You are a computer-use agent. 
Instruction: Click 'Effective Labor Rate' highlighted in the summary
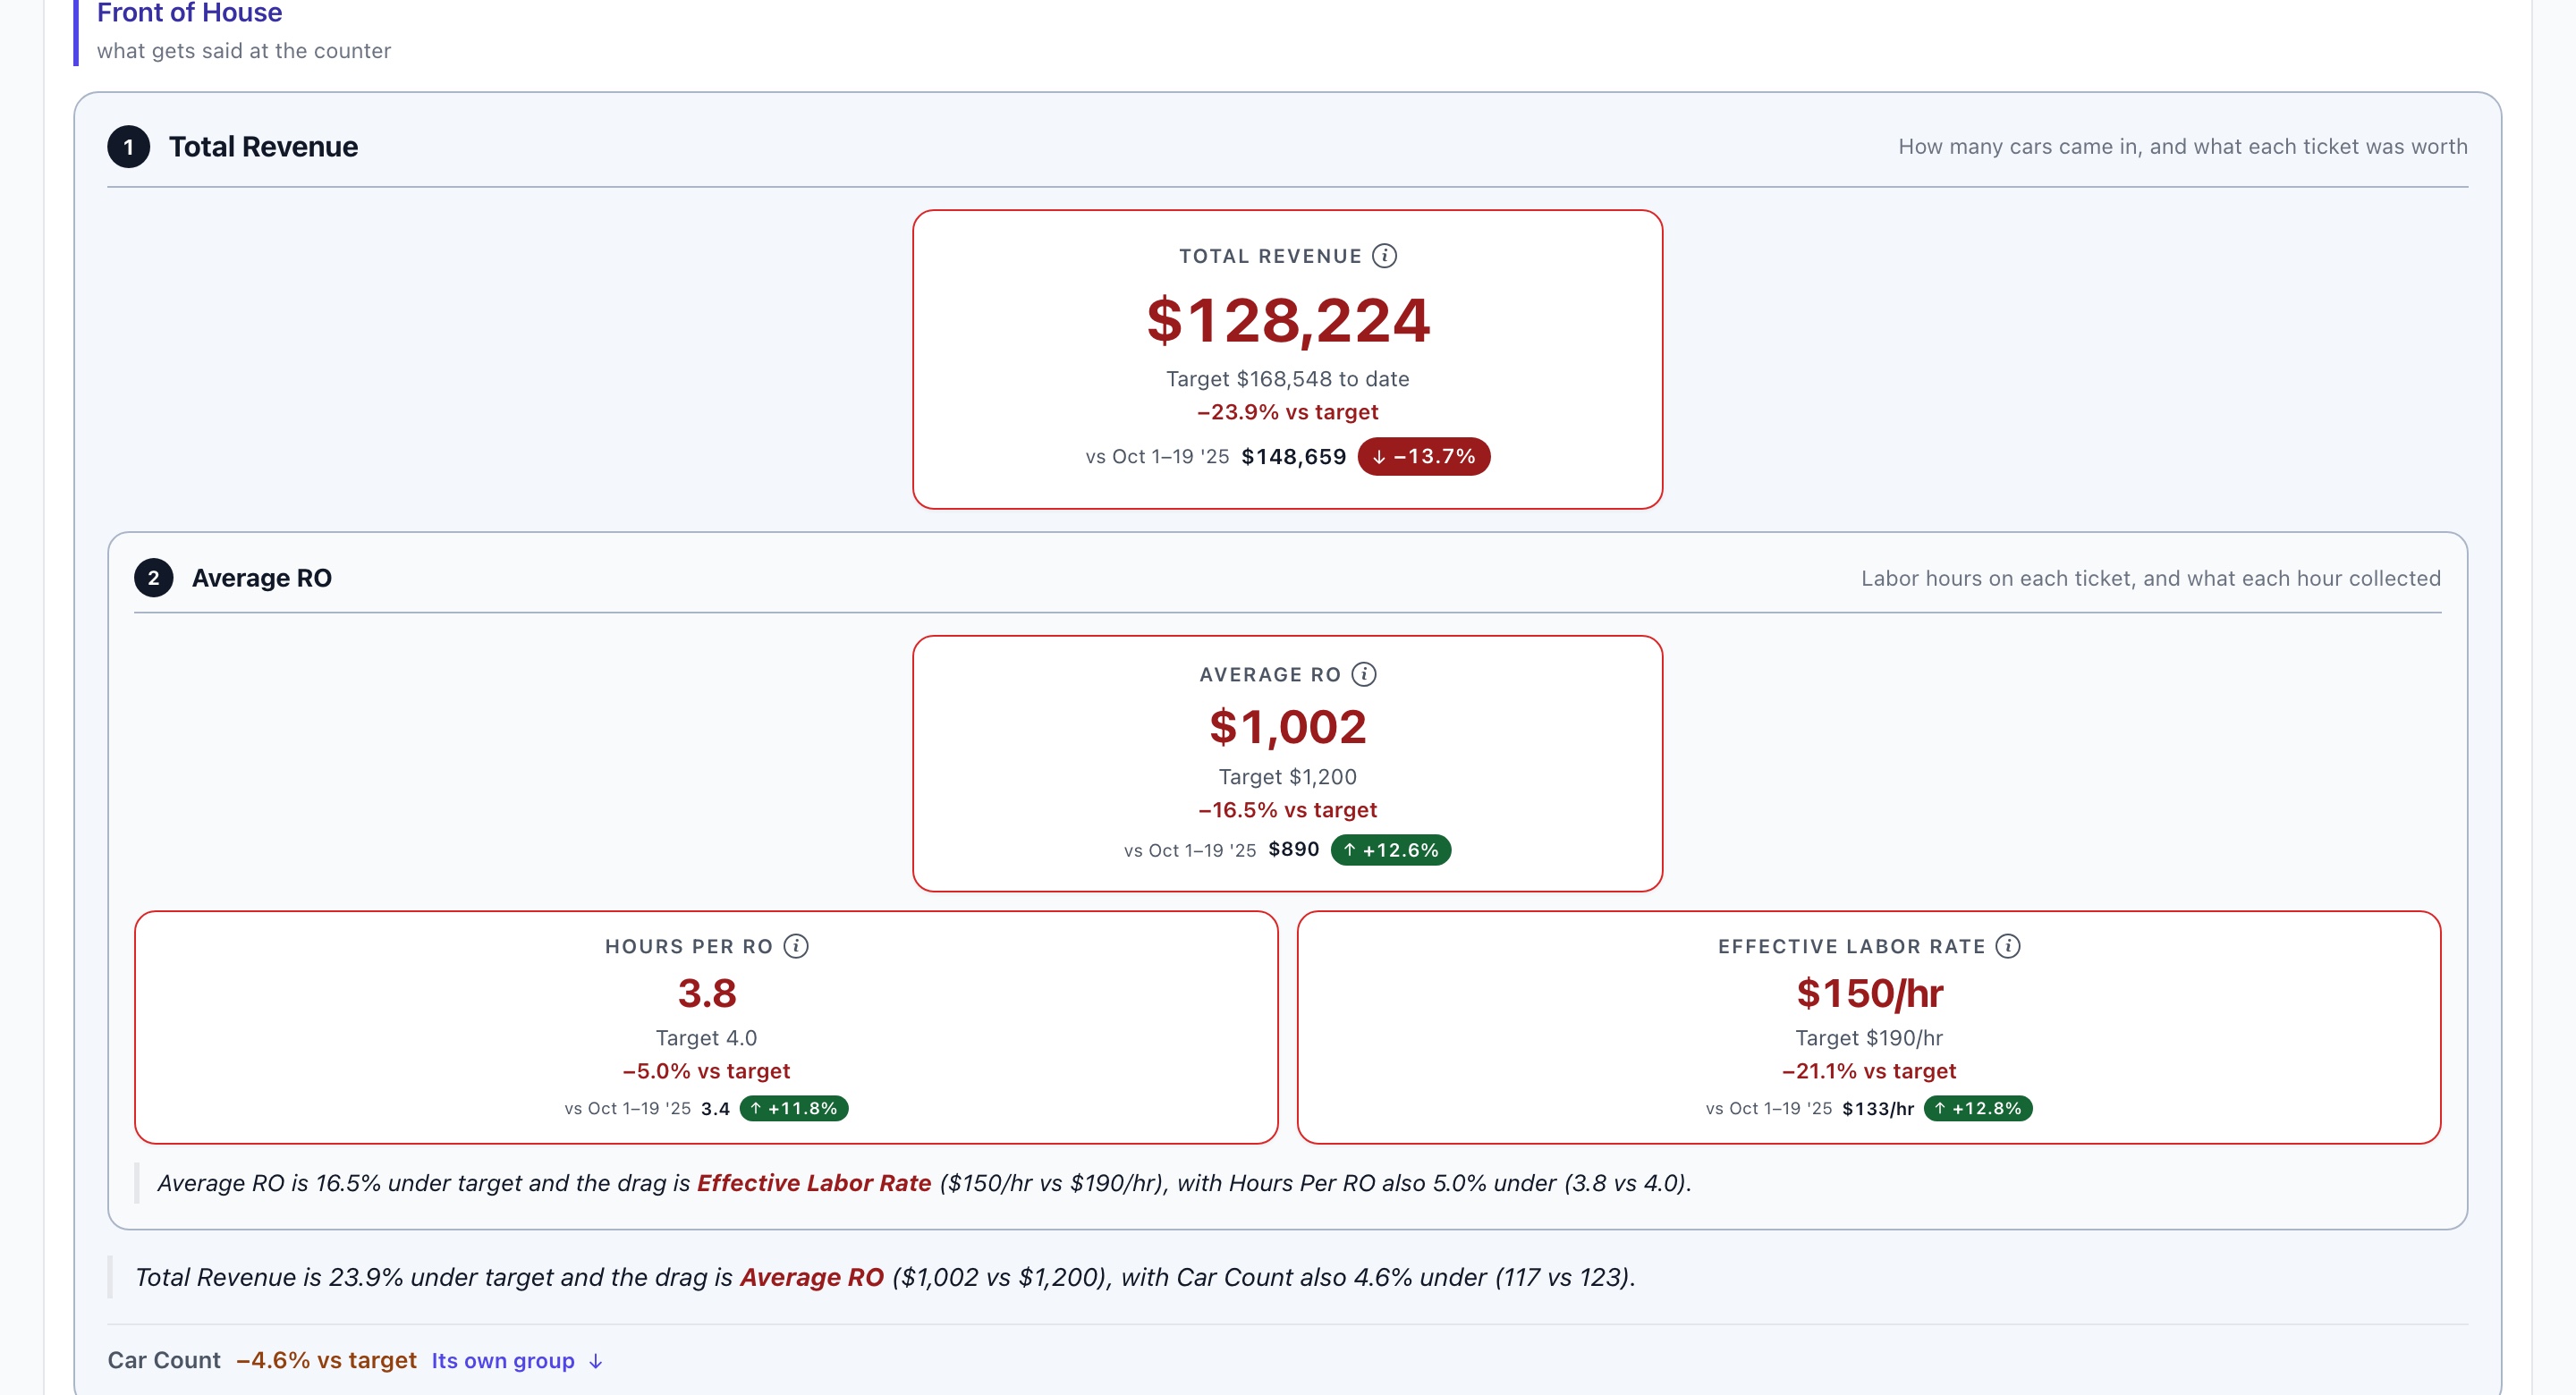[814, 1183]
